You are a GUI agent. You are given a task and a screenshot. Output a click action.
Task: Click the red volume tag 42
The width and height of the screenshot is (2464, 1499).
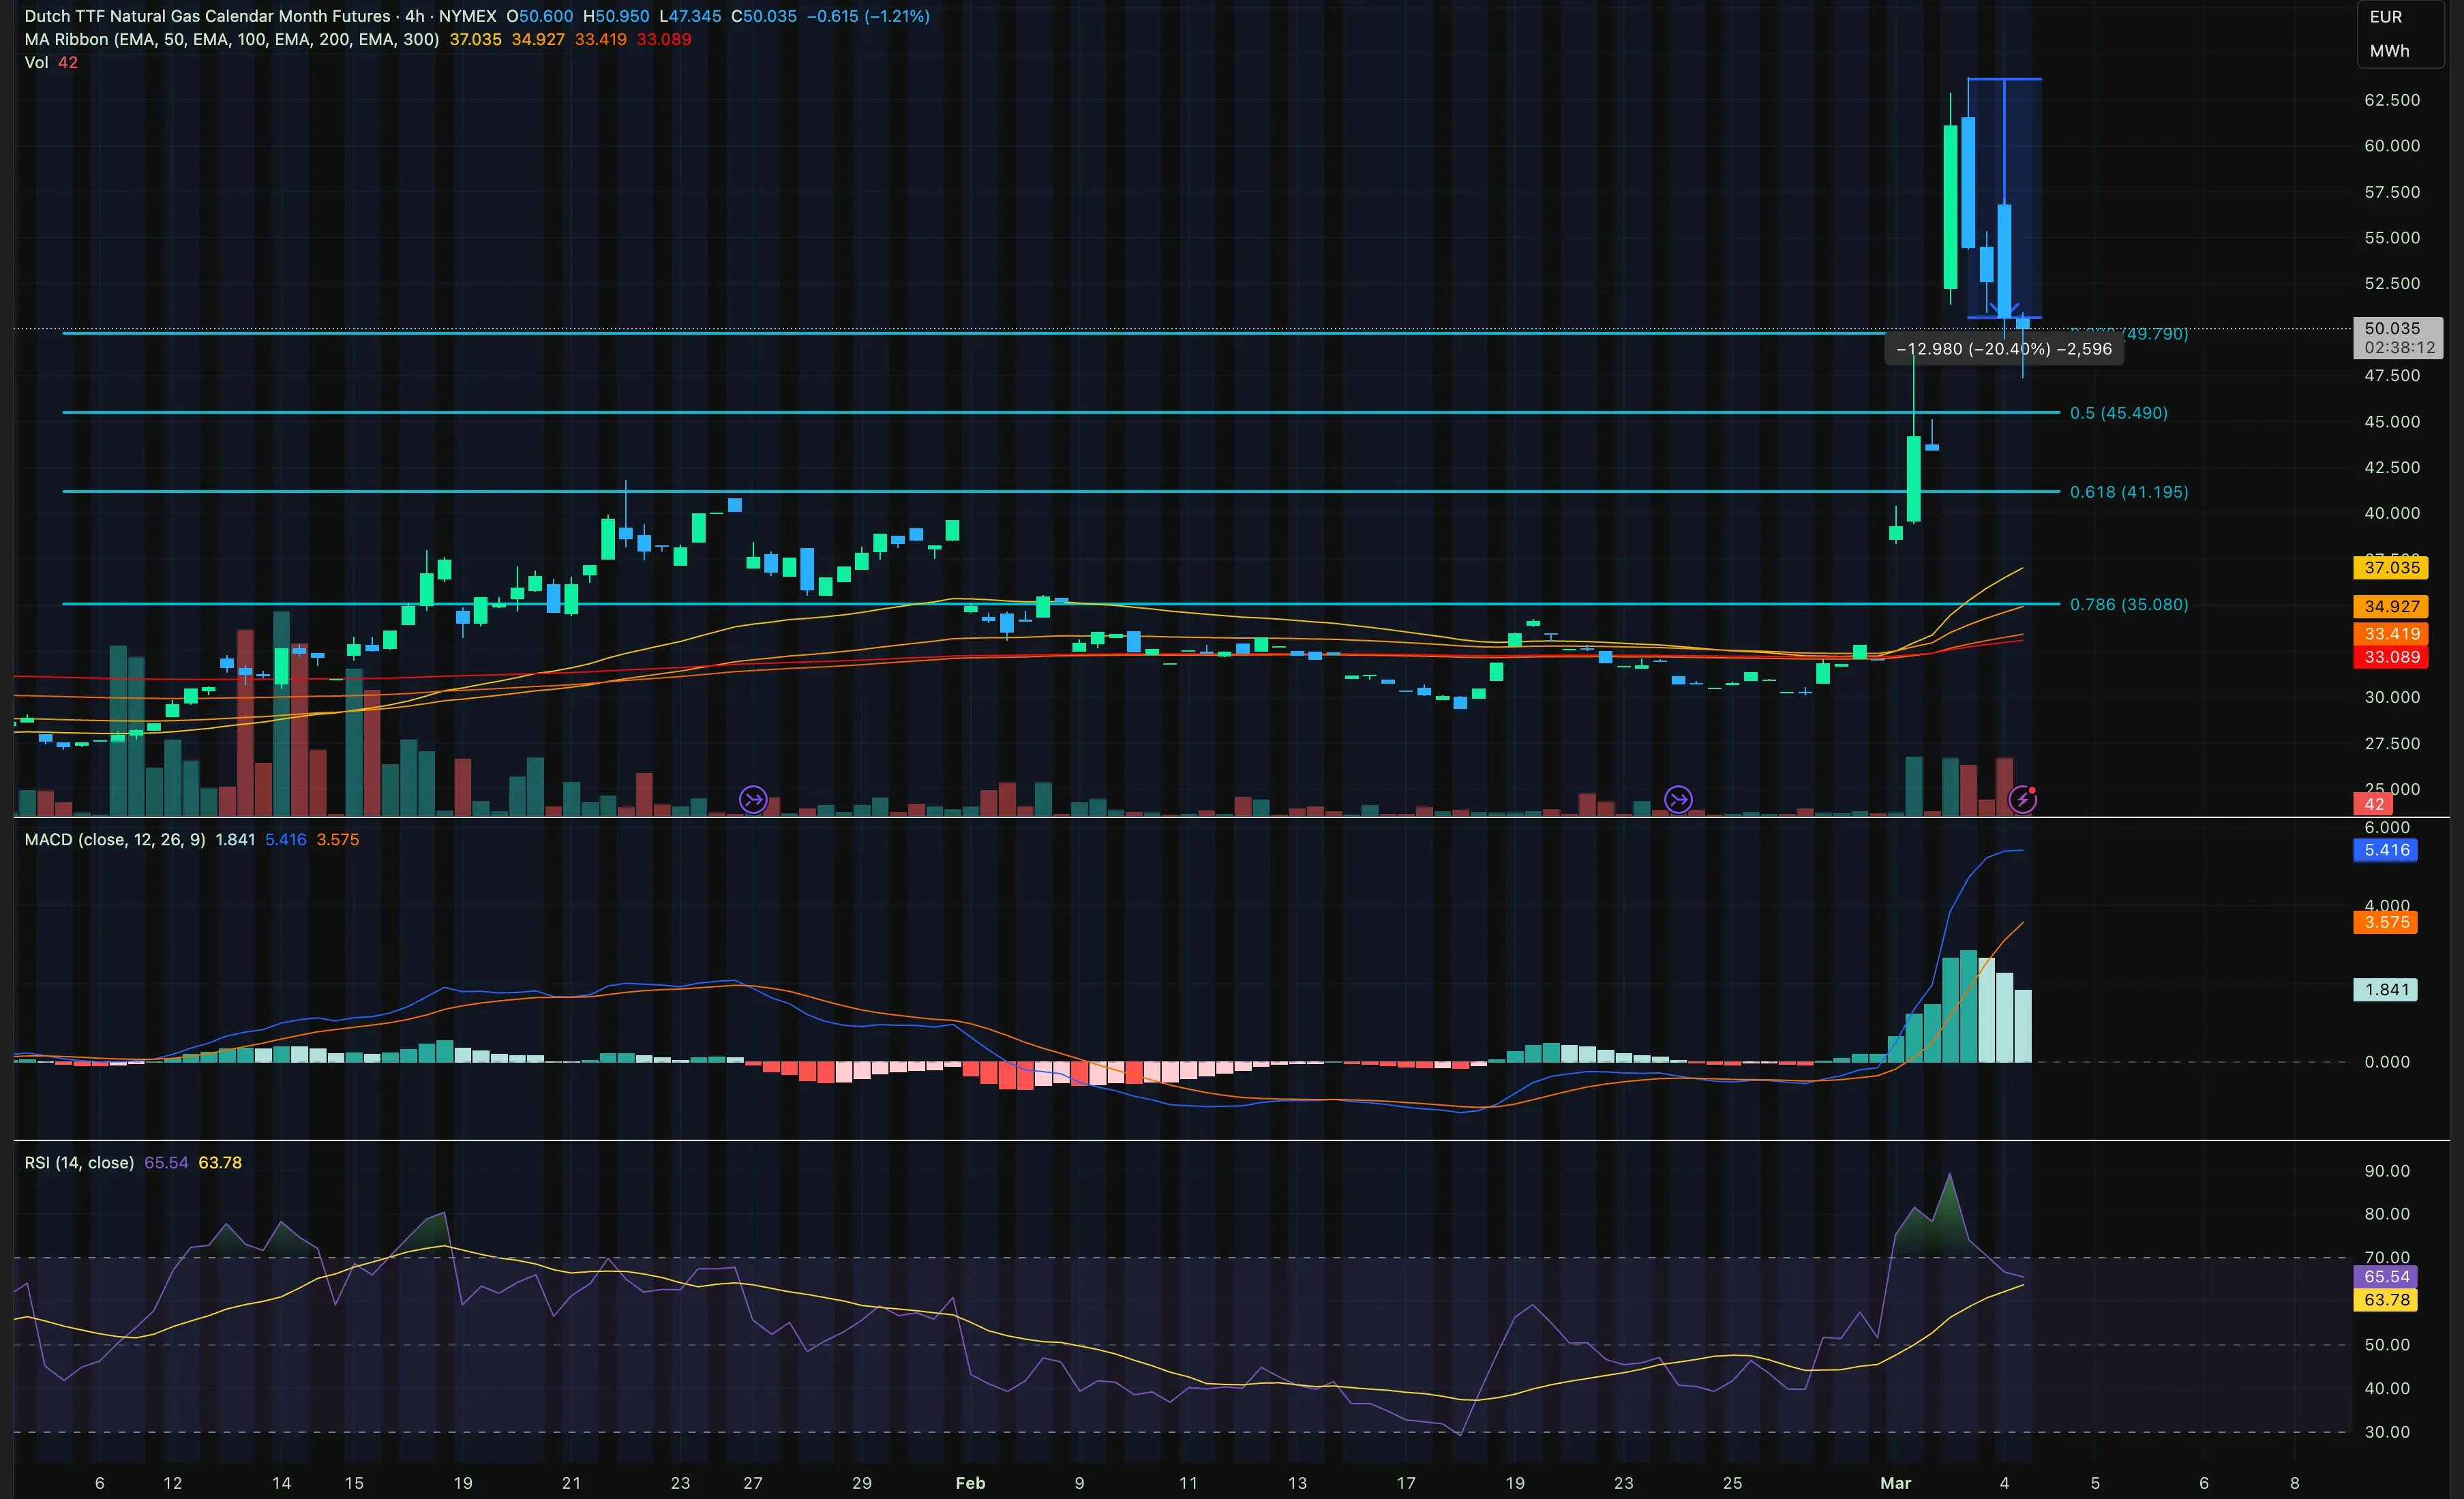click(x=2375, y=804)
